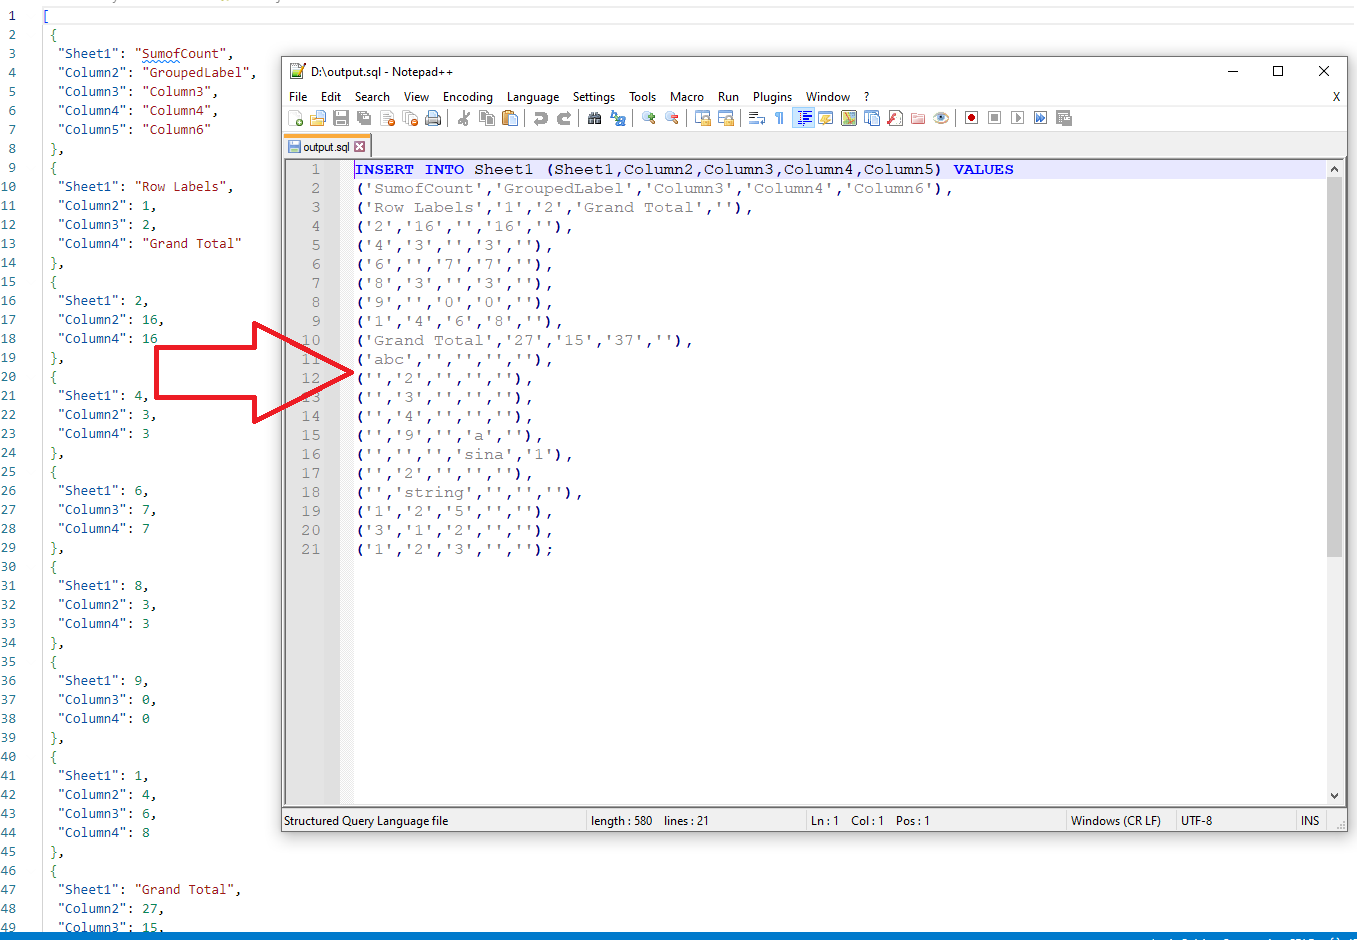The image size is (1358, 940).
Task: Print the document using the toolbar
Action: [433, 118]
